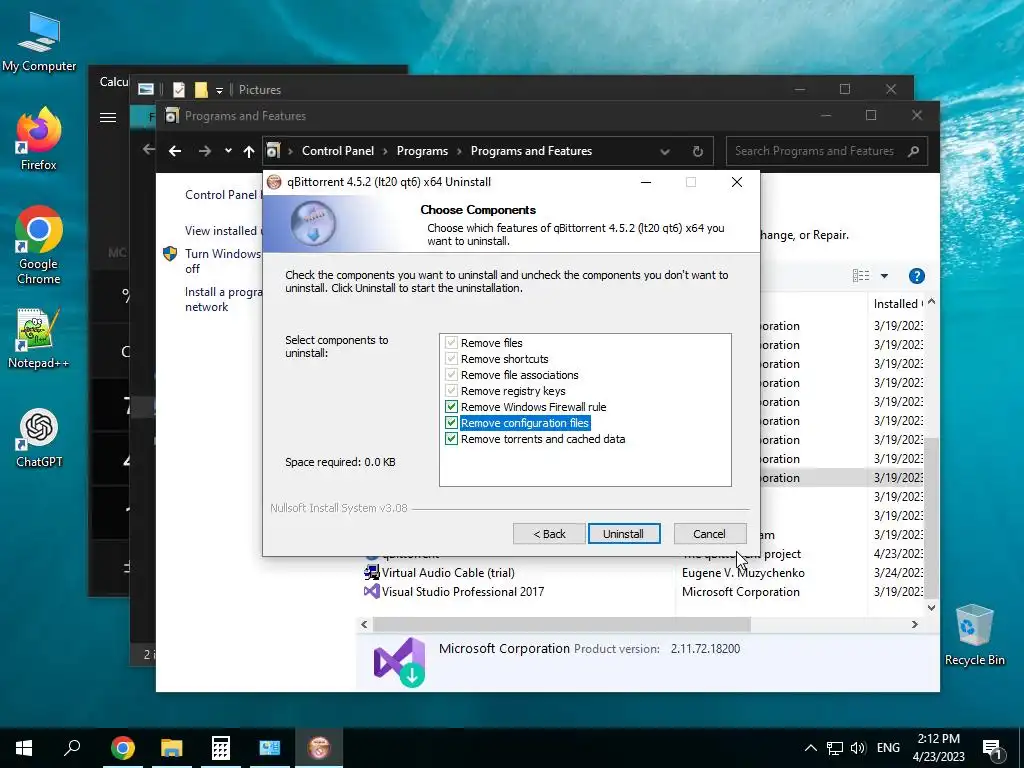Launch Firefox from the desktop

39,139
